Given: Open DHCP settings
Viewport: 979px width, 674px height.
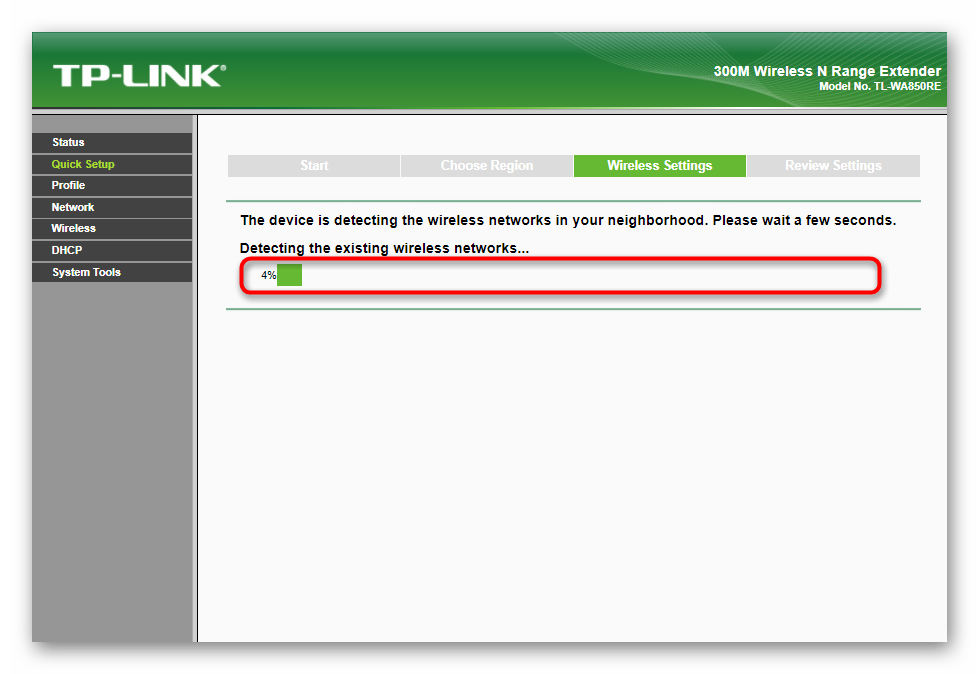Looking at the screenshot, I should pyautogui.click(x=112, y=250).
